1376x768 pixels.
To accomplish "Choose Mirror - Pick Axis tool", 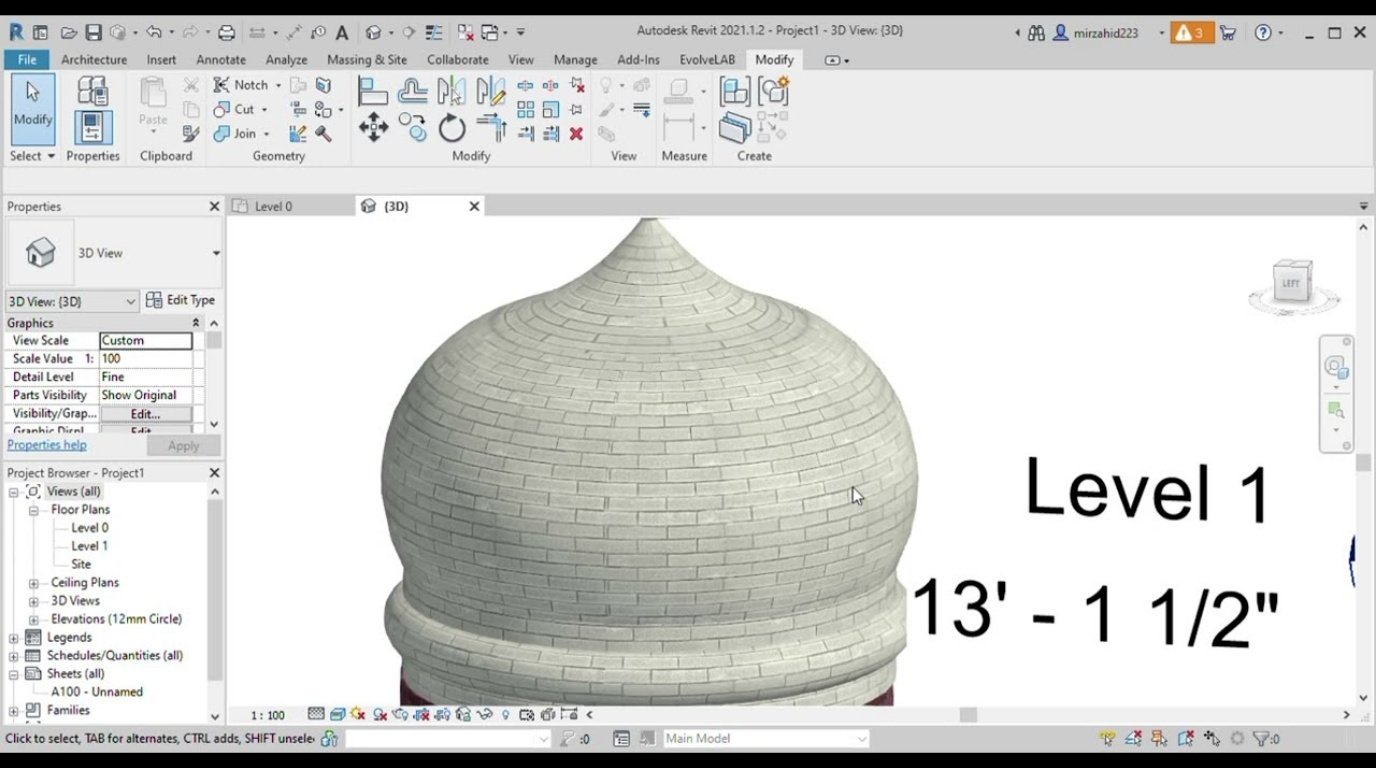I will 452,92.
